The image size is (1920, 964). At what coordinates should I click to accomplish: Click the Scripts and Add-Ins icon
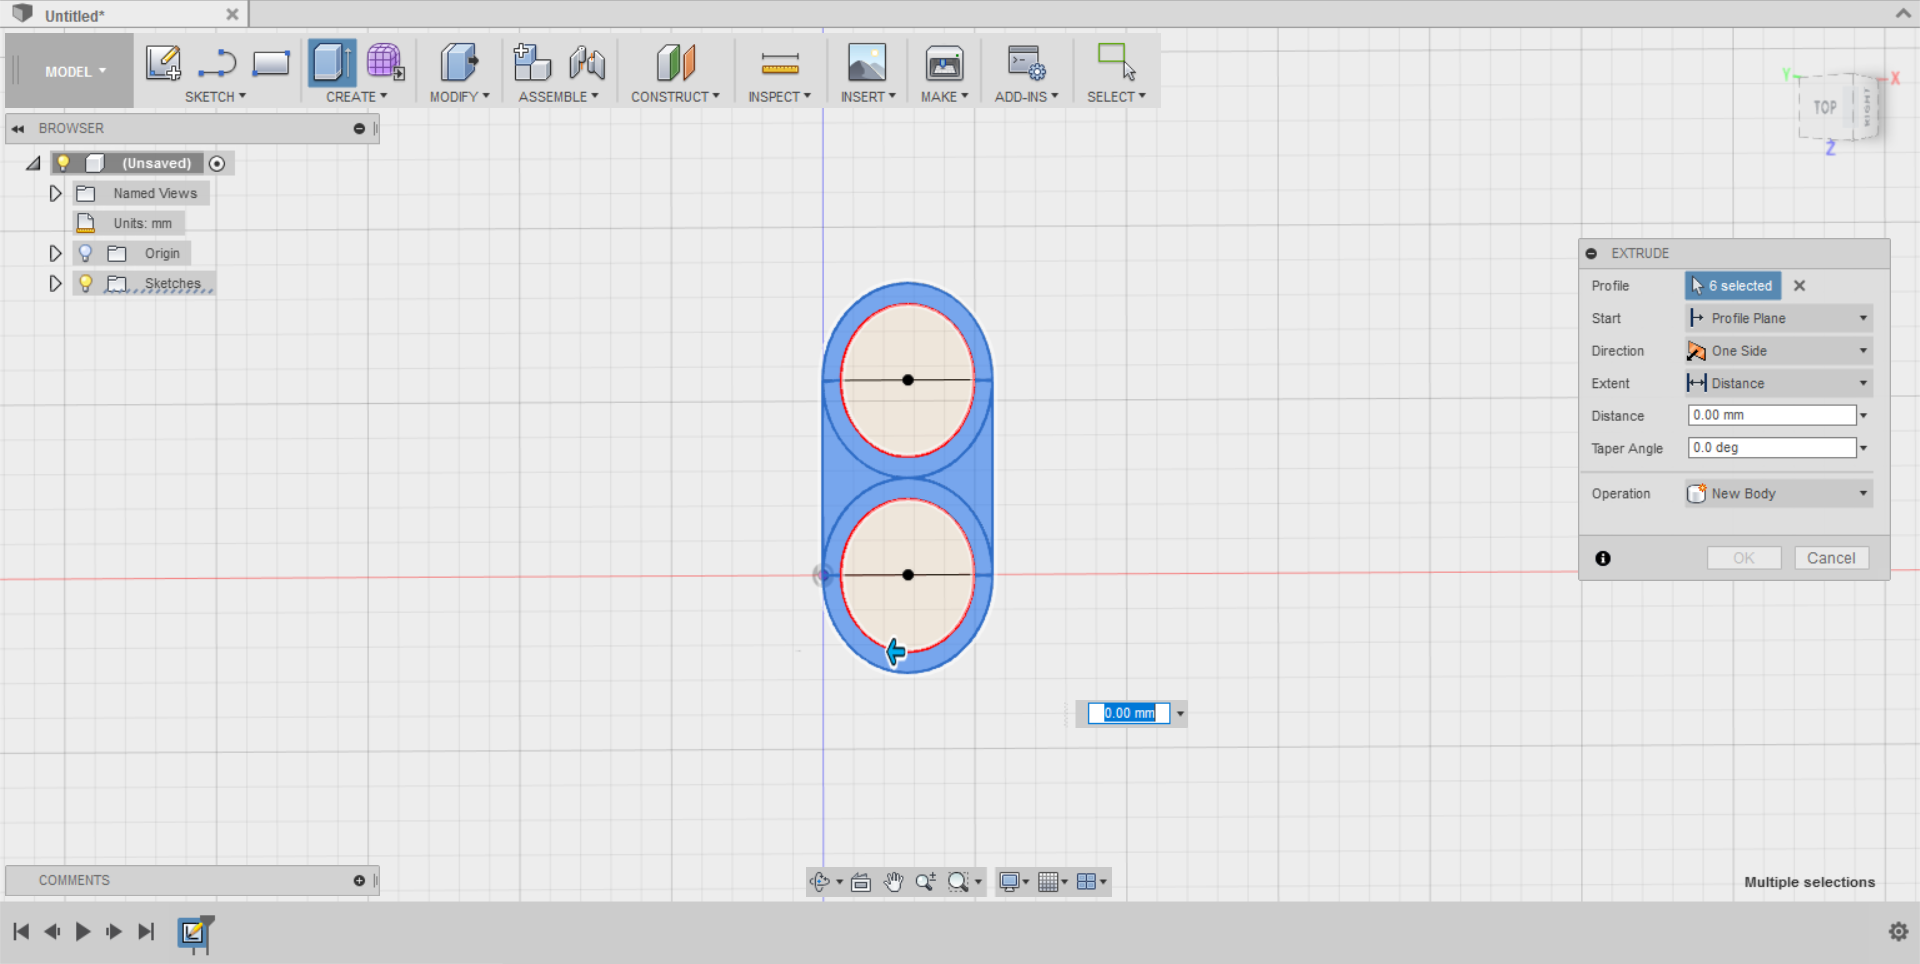pos(1026,62)
